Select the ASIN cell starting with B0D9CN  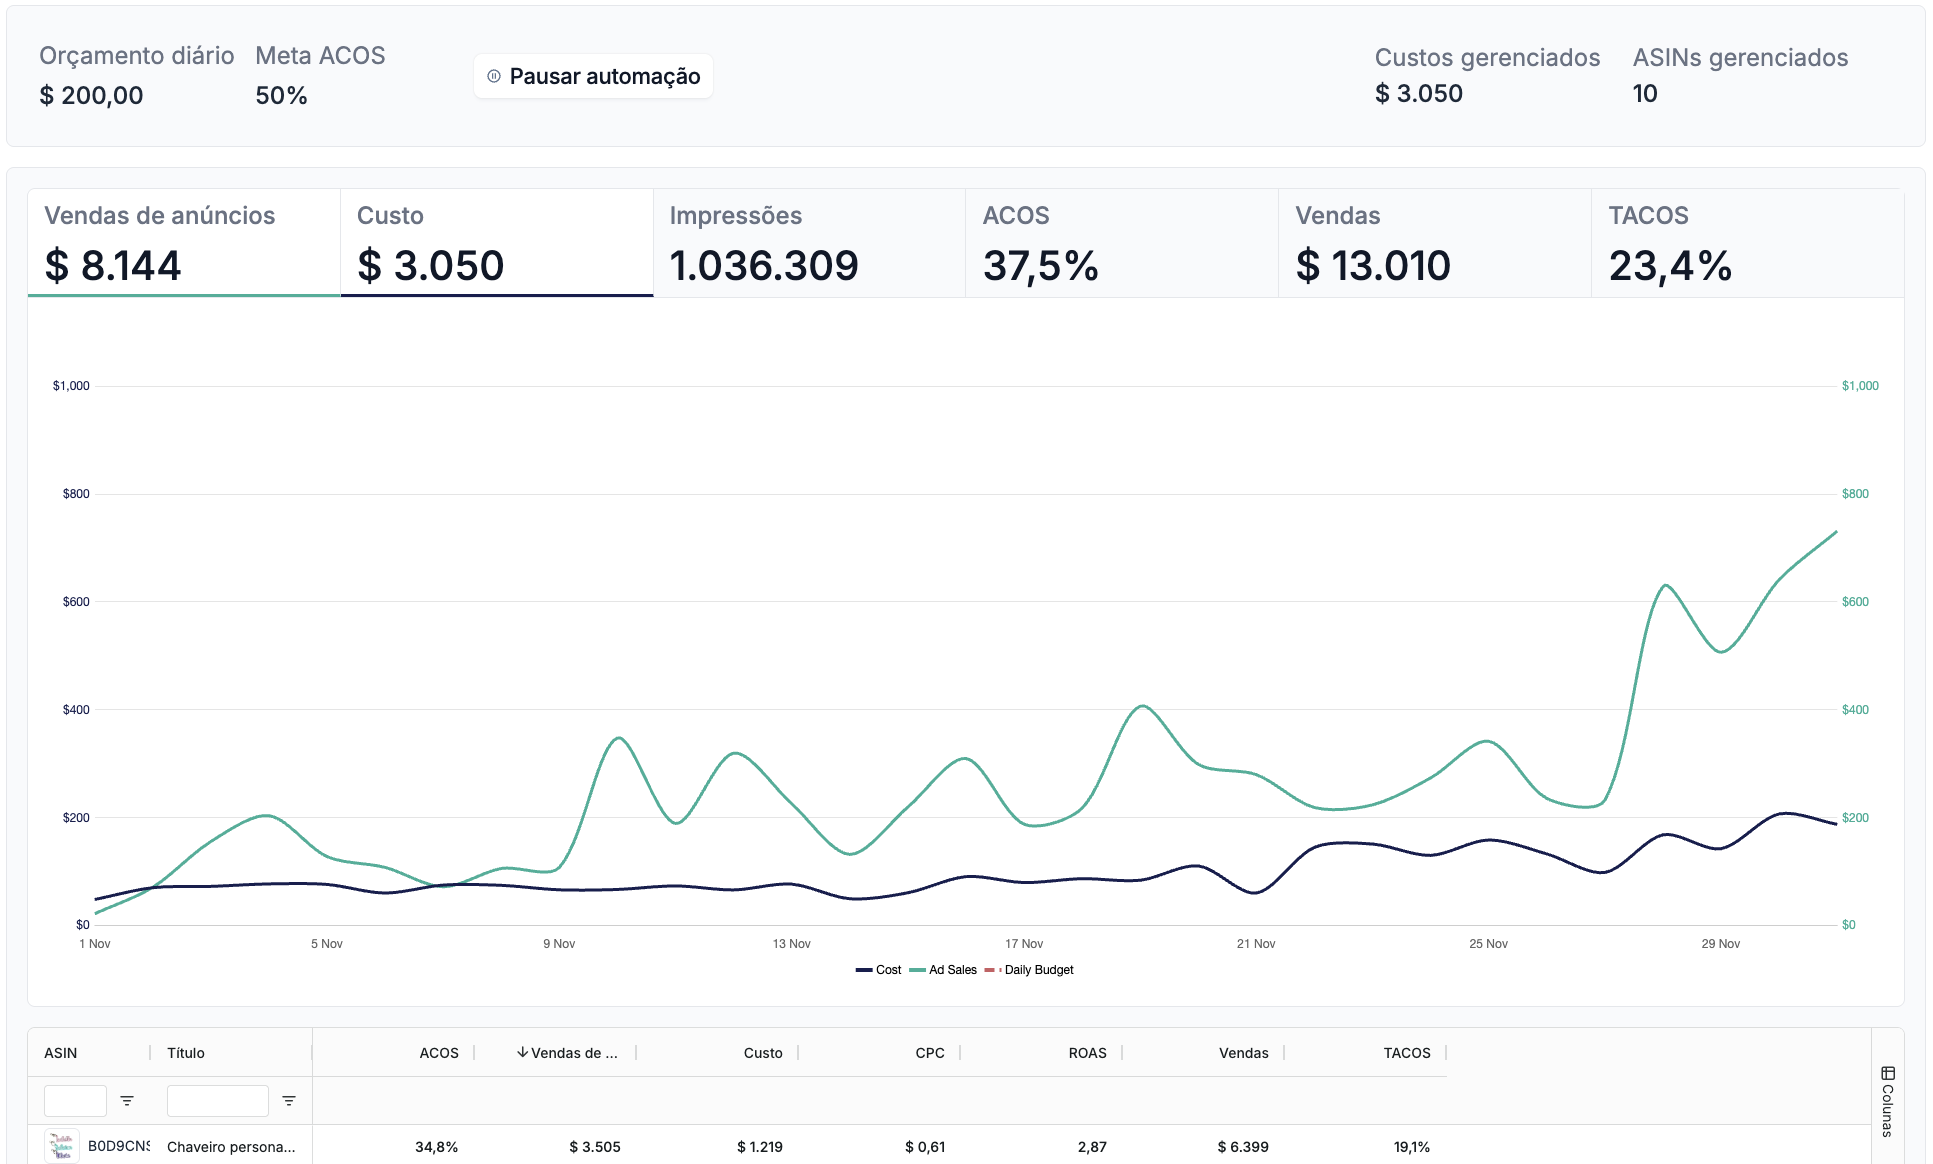119,1146
